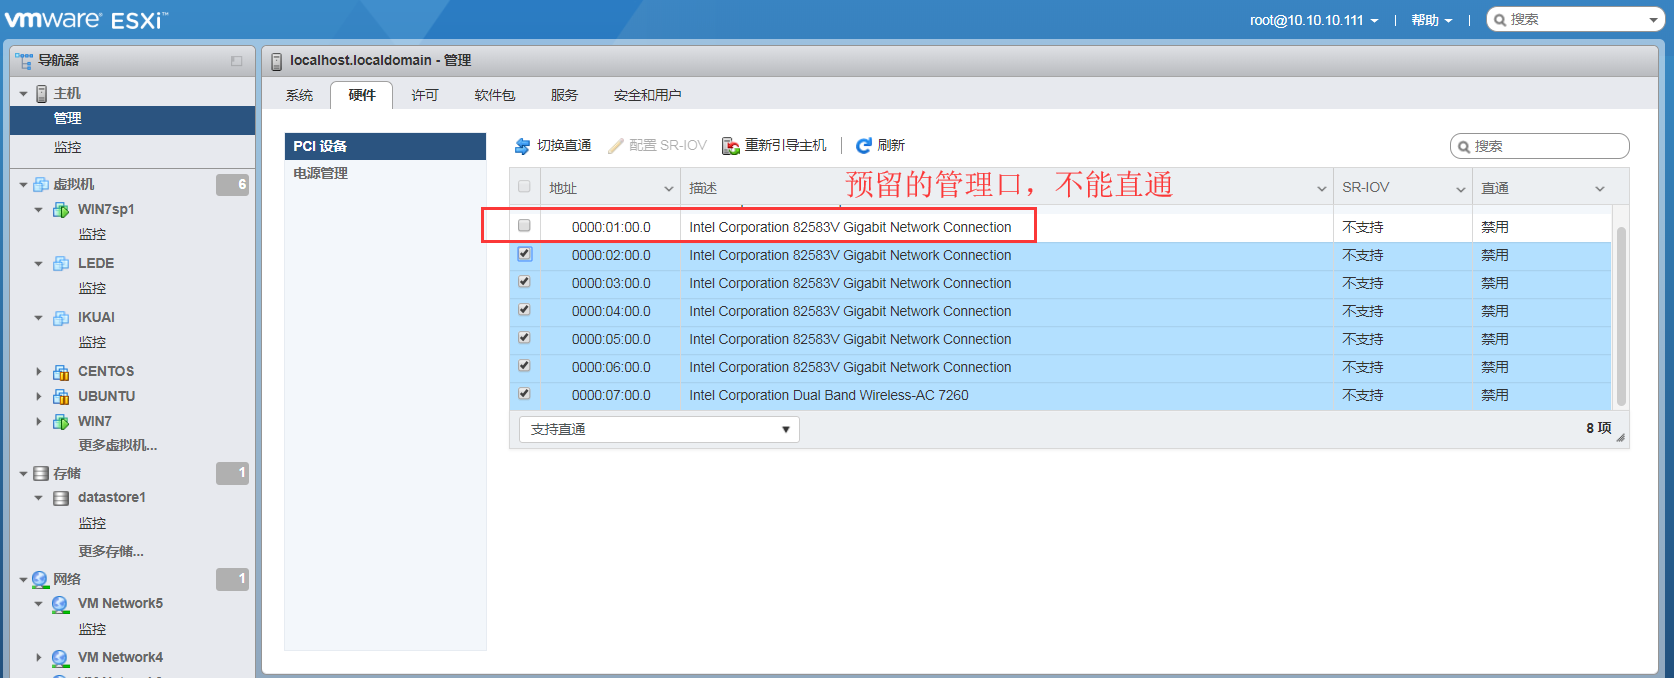Screen dimensions: 1674x678
Task: Open the Passthrough (直通) column dropdown arrow
Action: coord(1600,189)
